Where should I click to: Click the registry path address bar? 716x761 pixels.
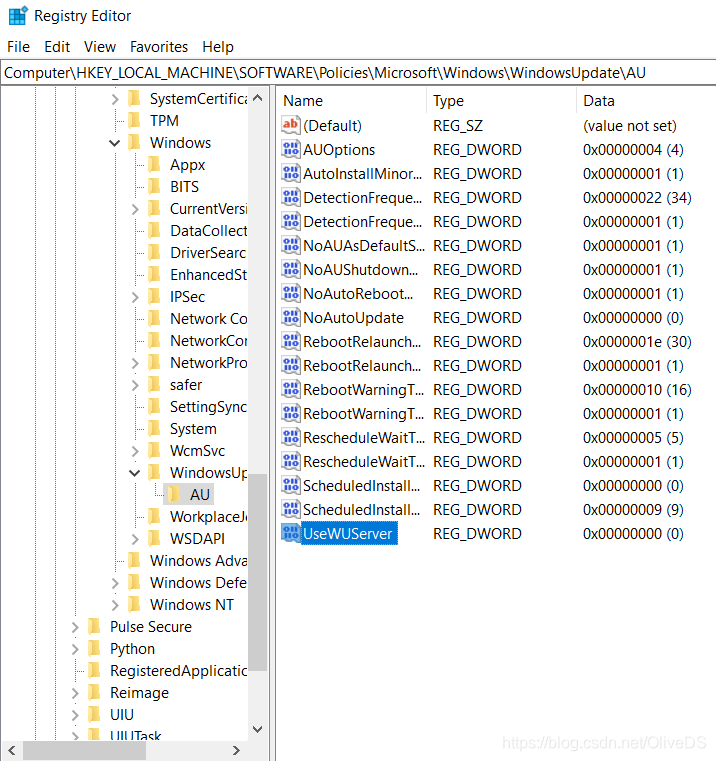(x=358, y=73)
